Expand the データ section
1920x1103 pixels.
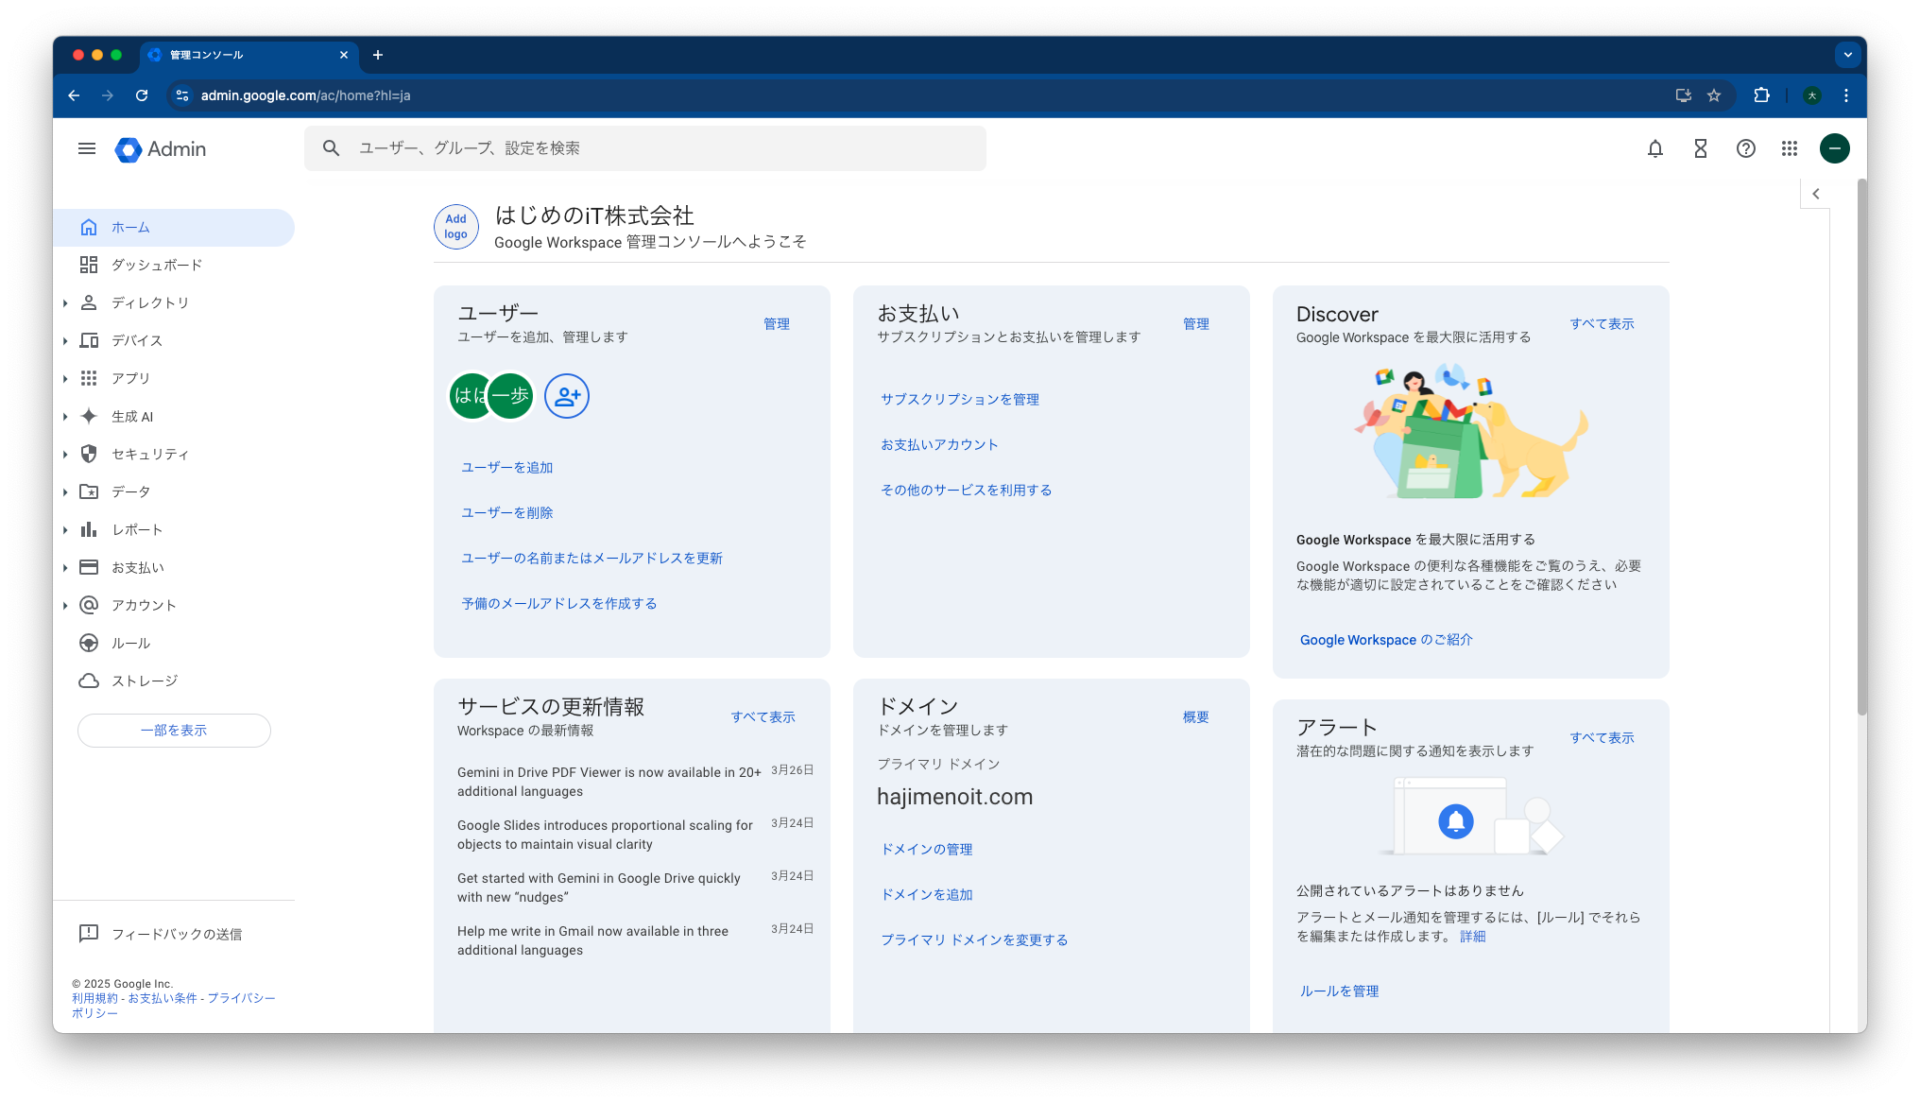coord(66,492)
